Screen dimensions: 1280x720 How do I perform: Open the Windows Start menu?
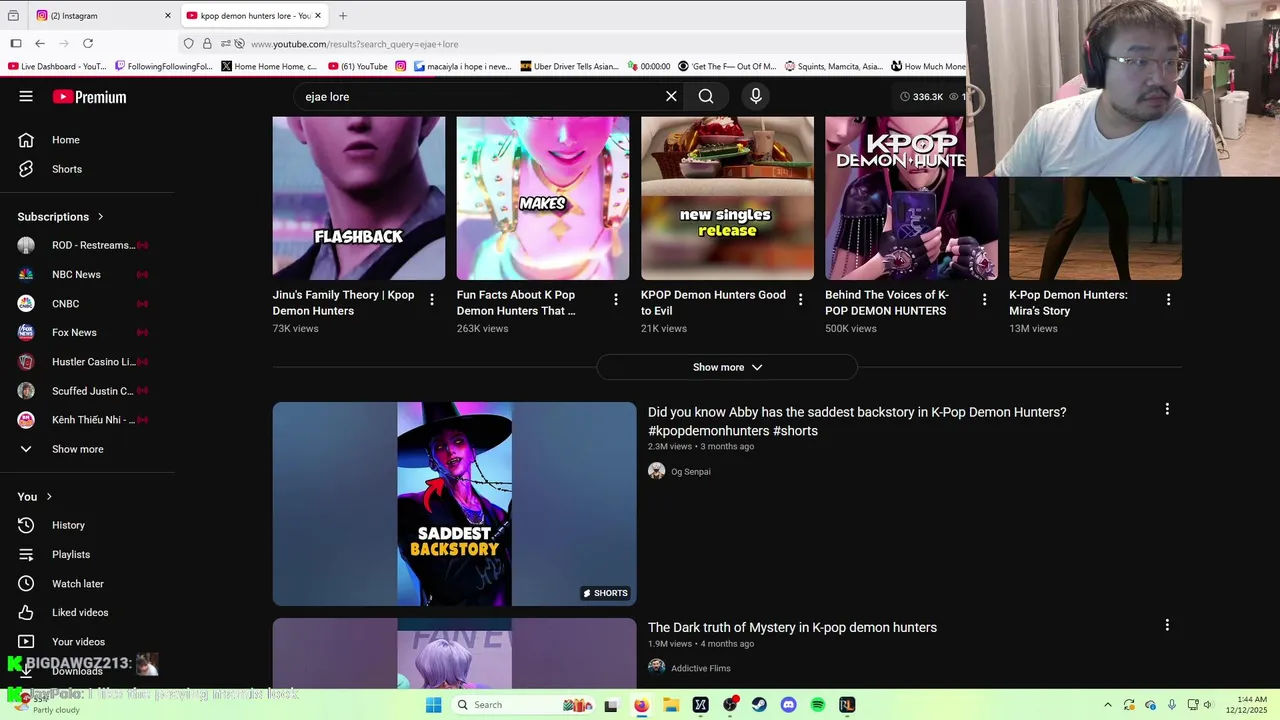coord(433,705)
